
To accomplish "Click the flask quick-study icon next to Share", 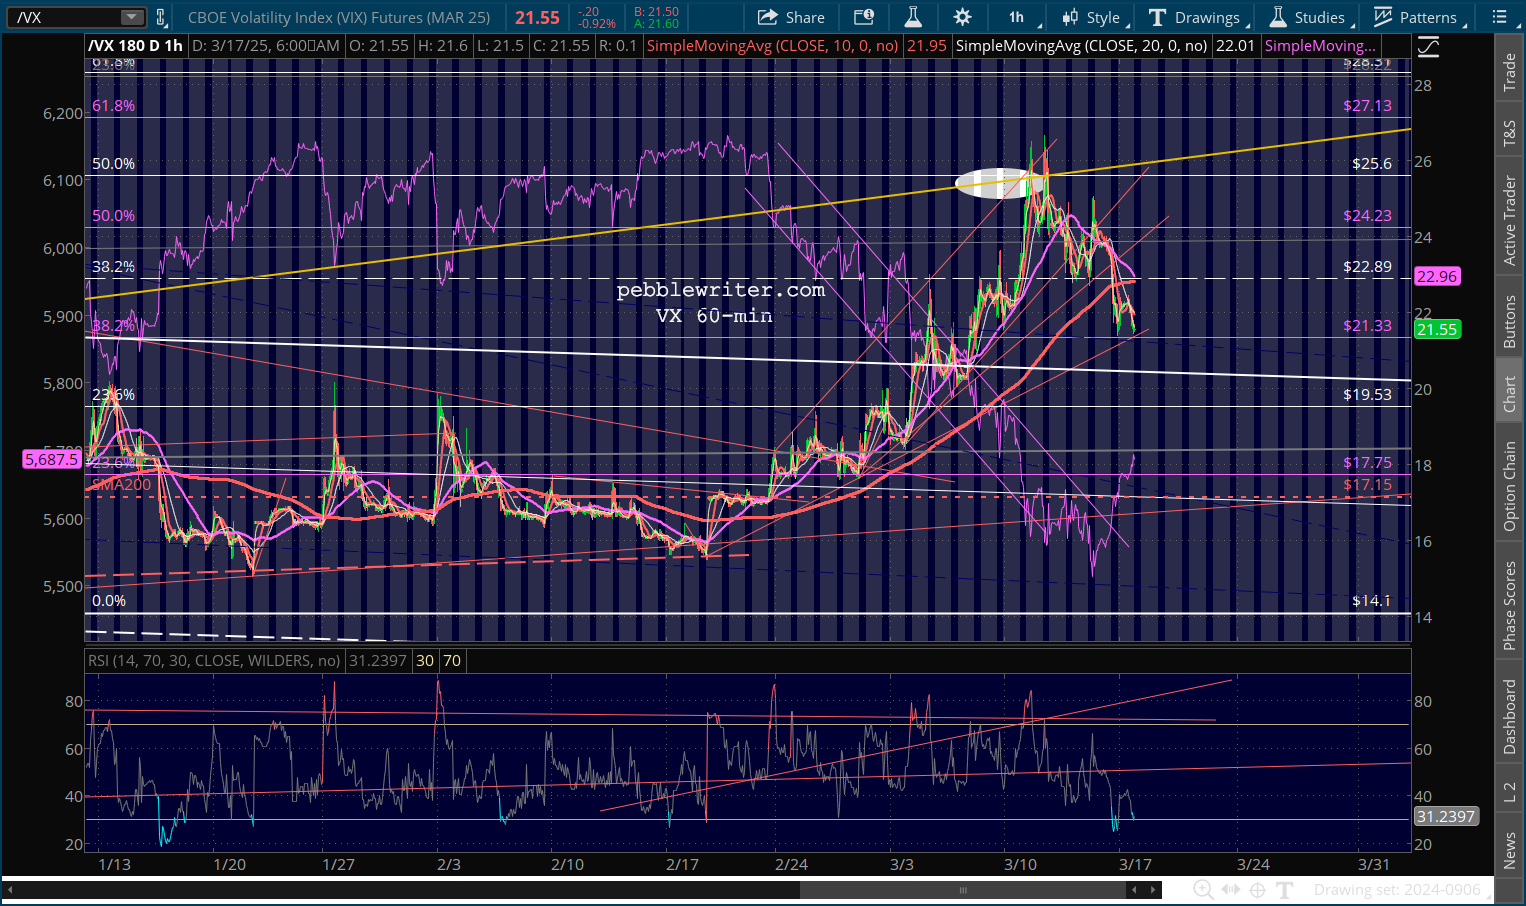I will pyautogui.click(x=912, y=17).
